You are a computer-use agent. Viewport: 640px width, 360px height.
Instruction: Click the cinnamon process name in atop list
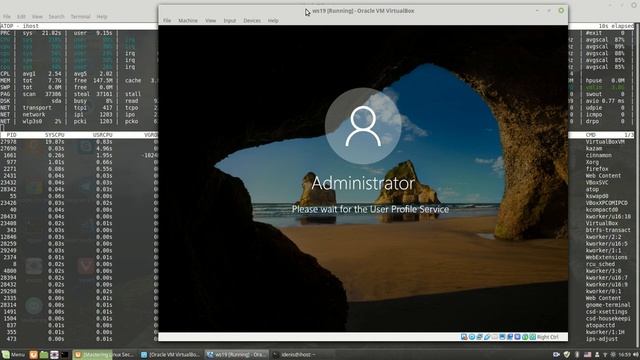[x=599, y=156]
